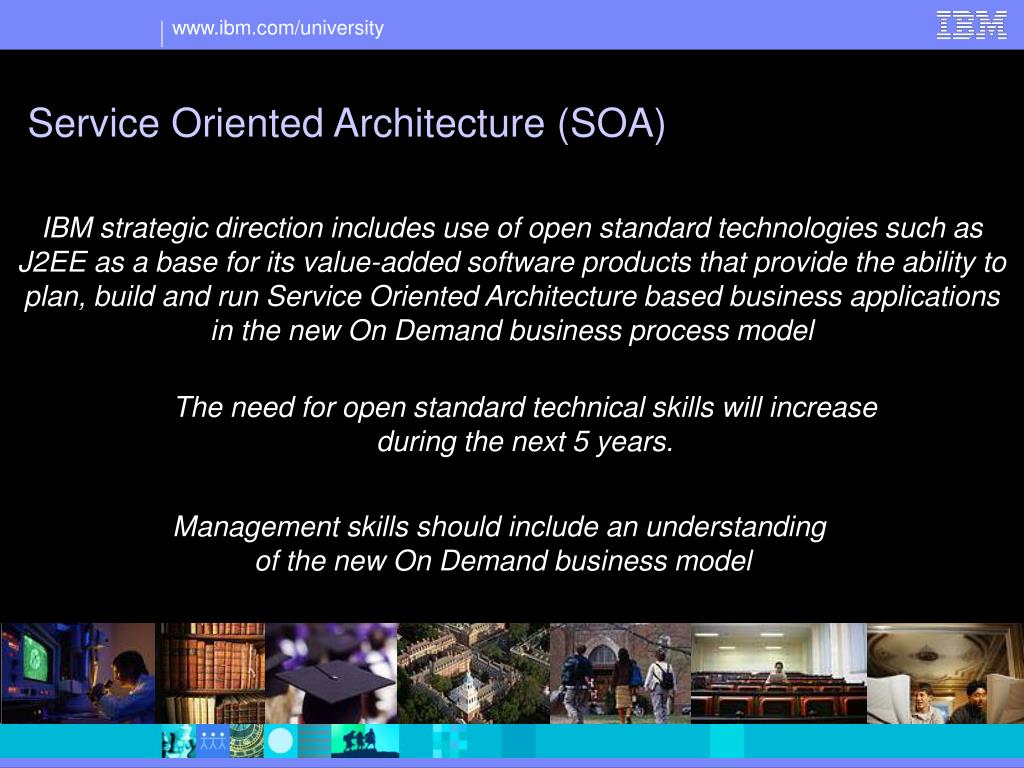Click the hikers silhouette icon in footer
The image size is (1024, 768).
tap(365, 741)
